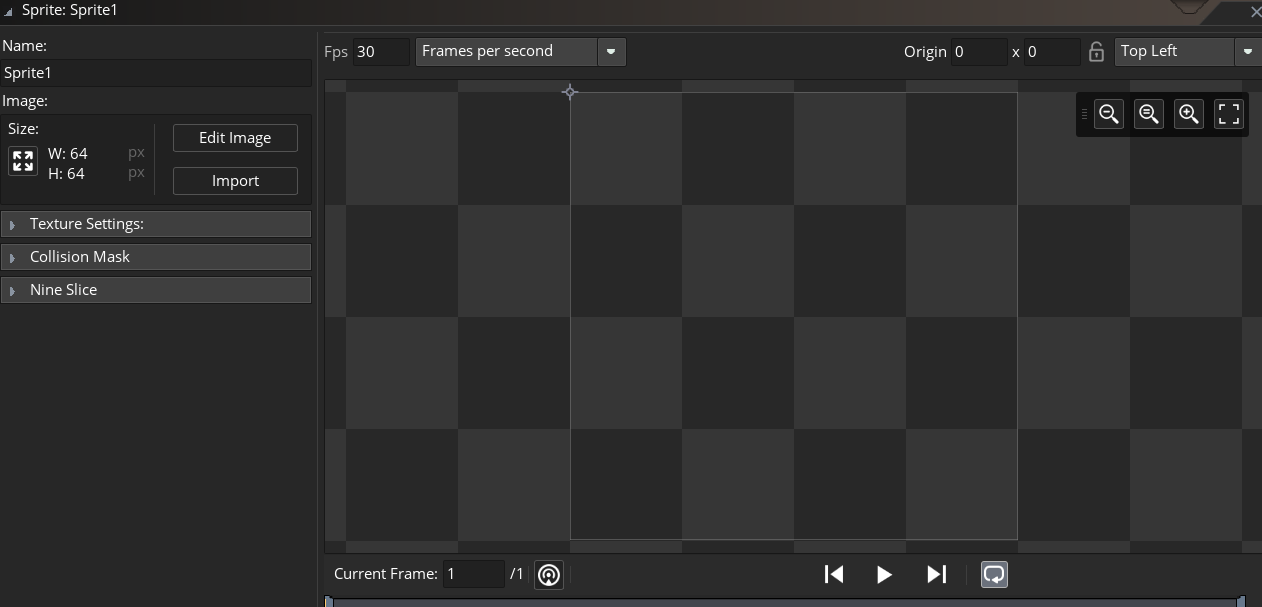Click the Origin X input field

pyautogui.click(x=978, y=52)
